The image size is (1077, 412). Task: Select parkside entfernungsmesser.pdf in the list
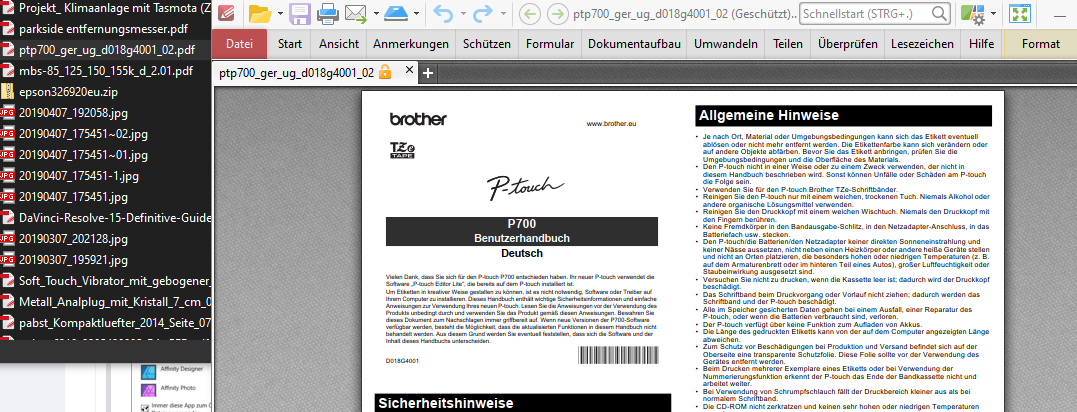[x=106, y=29]
